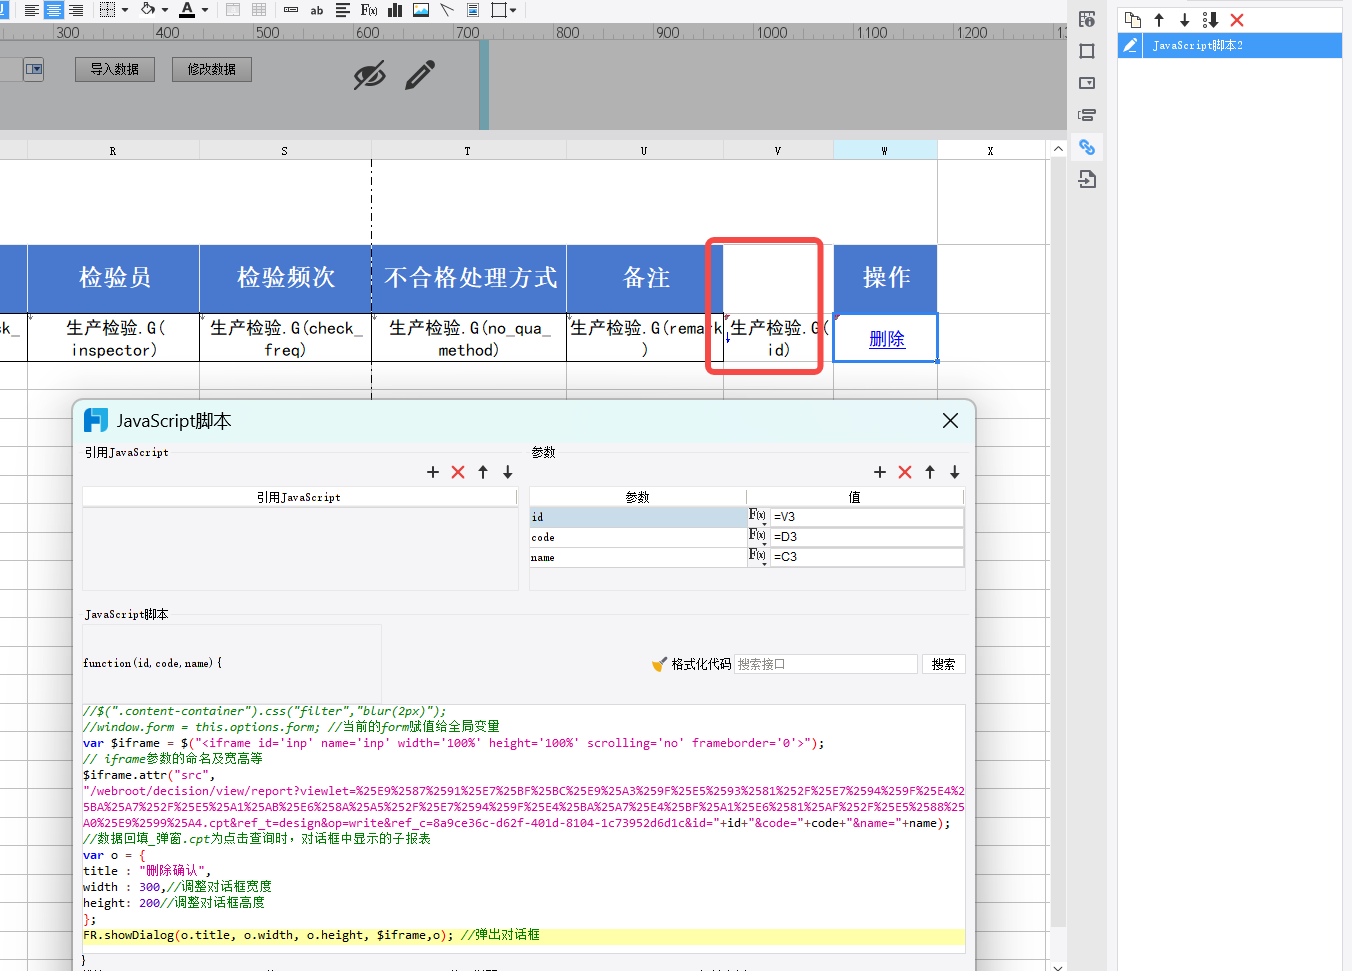The width and height of the screenshot is (1352, 971).
Task: Open cell attributes sidebar panel
Action: (1087, 19)
